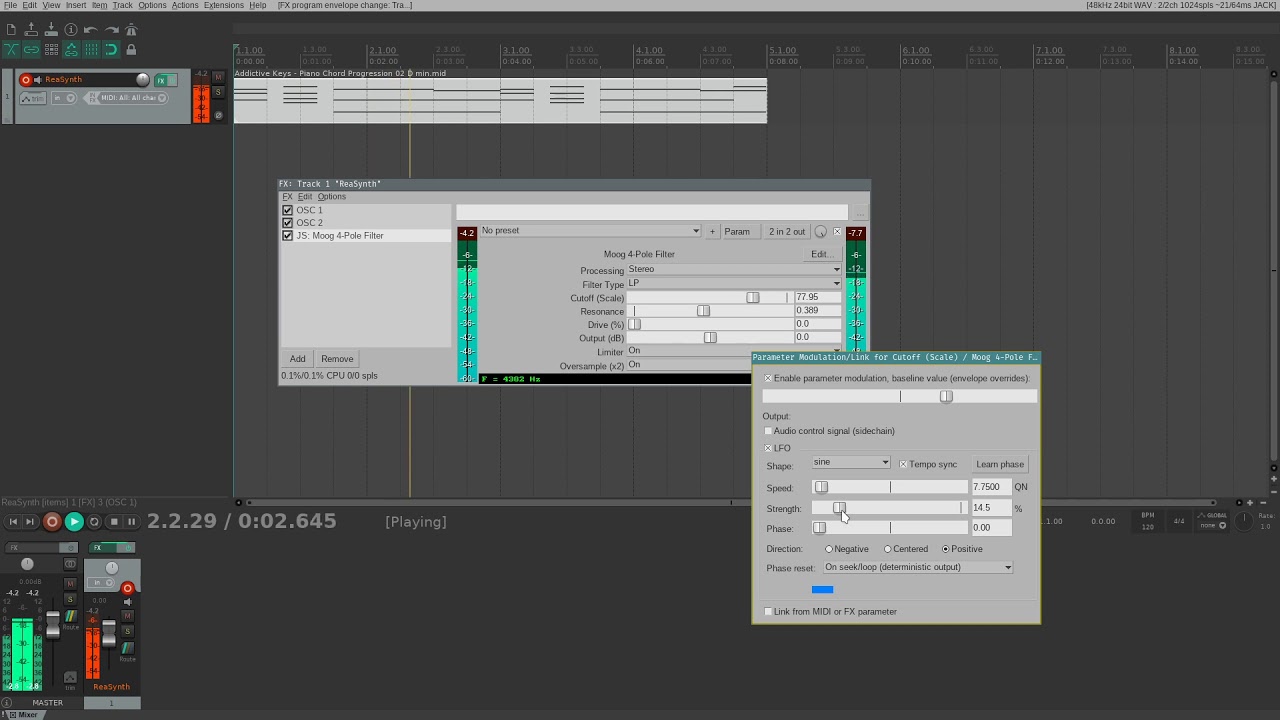Screen dimensions: 1280x720
Task: Select Negative direction radio button
Action: [829, 549]
